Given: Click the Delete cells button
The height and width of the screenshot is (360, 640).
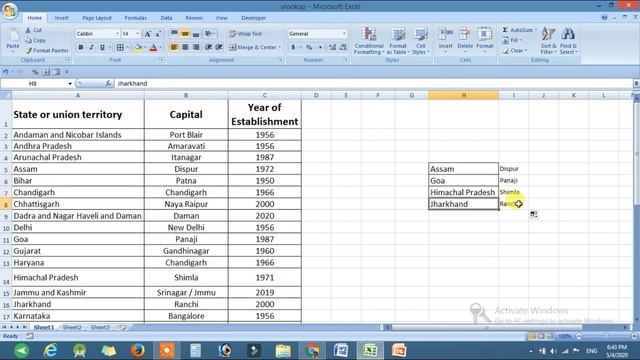Looking at the screenshot, I should tap(465, 40).
